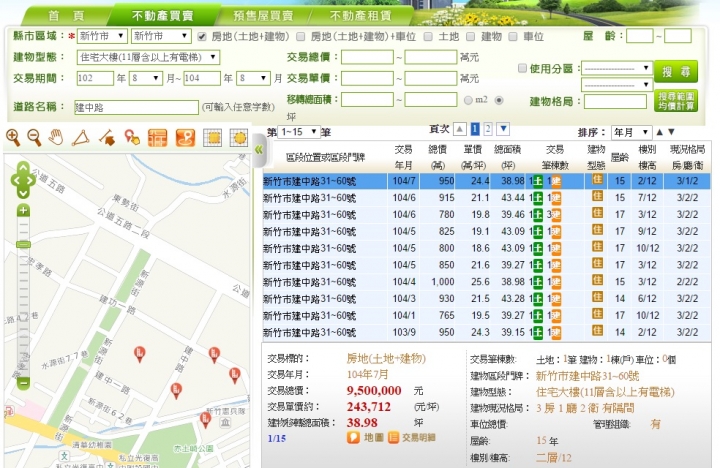Switch to the 預售屋買賣 tab

(262, 16)
